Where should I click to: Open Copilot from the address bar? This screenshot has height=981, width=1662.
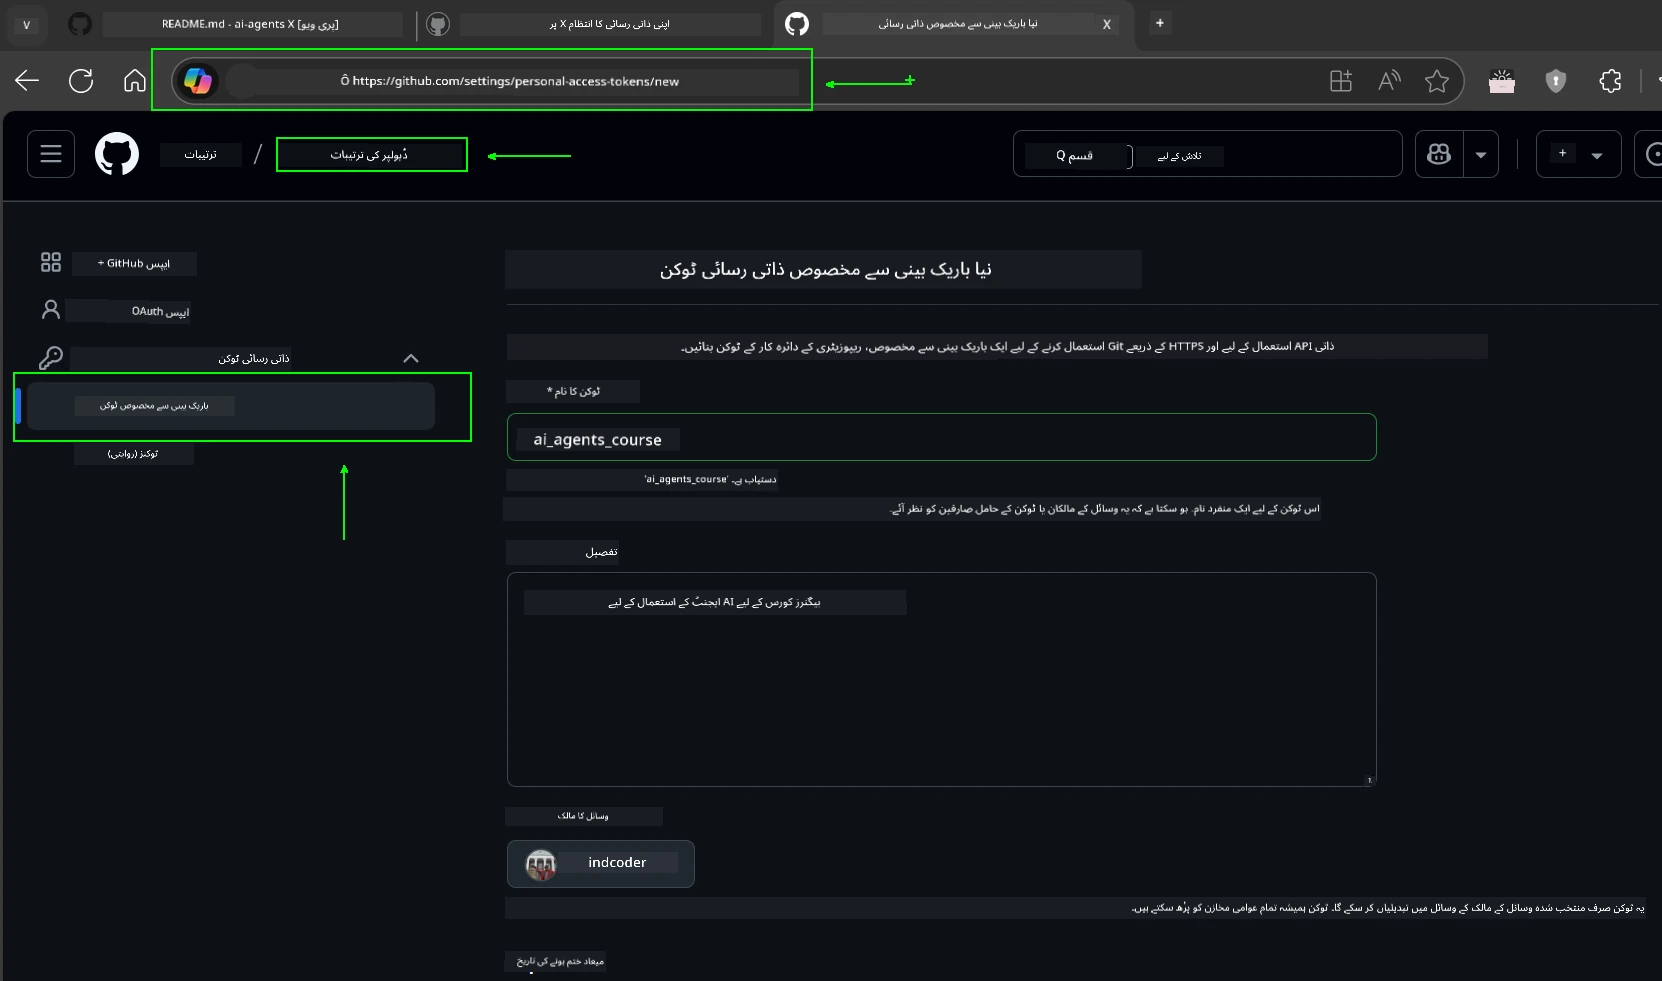point(198,81)
